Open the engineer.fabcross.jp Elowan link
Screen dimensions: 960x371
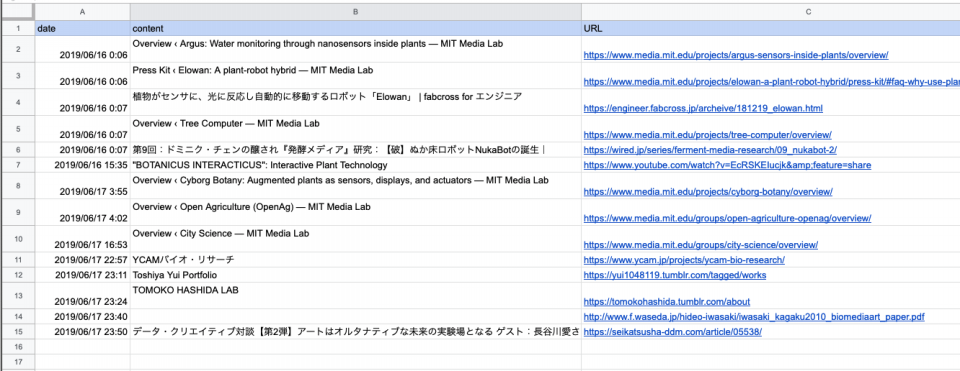coord(703,108)
